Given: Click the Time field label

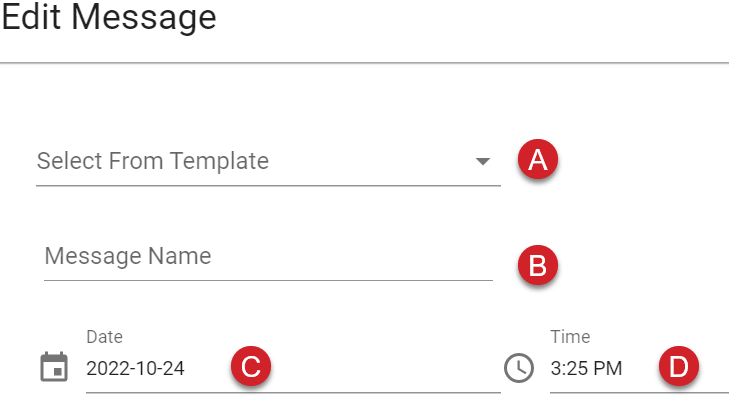Looking at the screenshot, I should (570, 336).
